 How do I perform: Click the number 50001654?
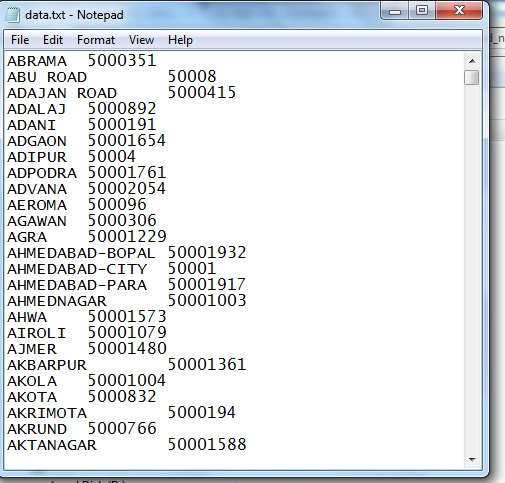click(x=127, y=141)
